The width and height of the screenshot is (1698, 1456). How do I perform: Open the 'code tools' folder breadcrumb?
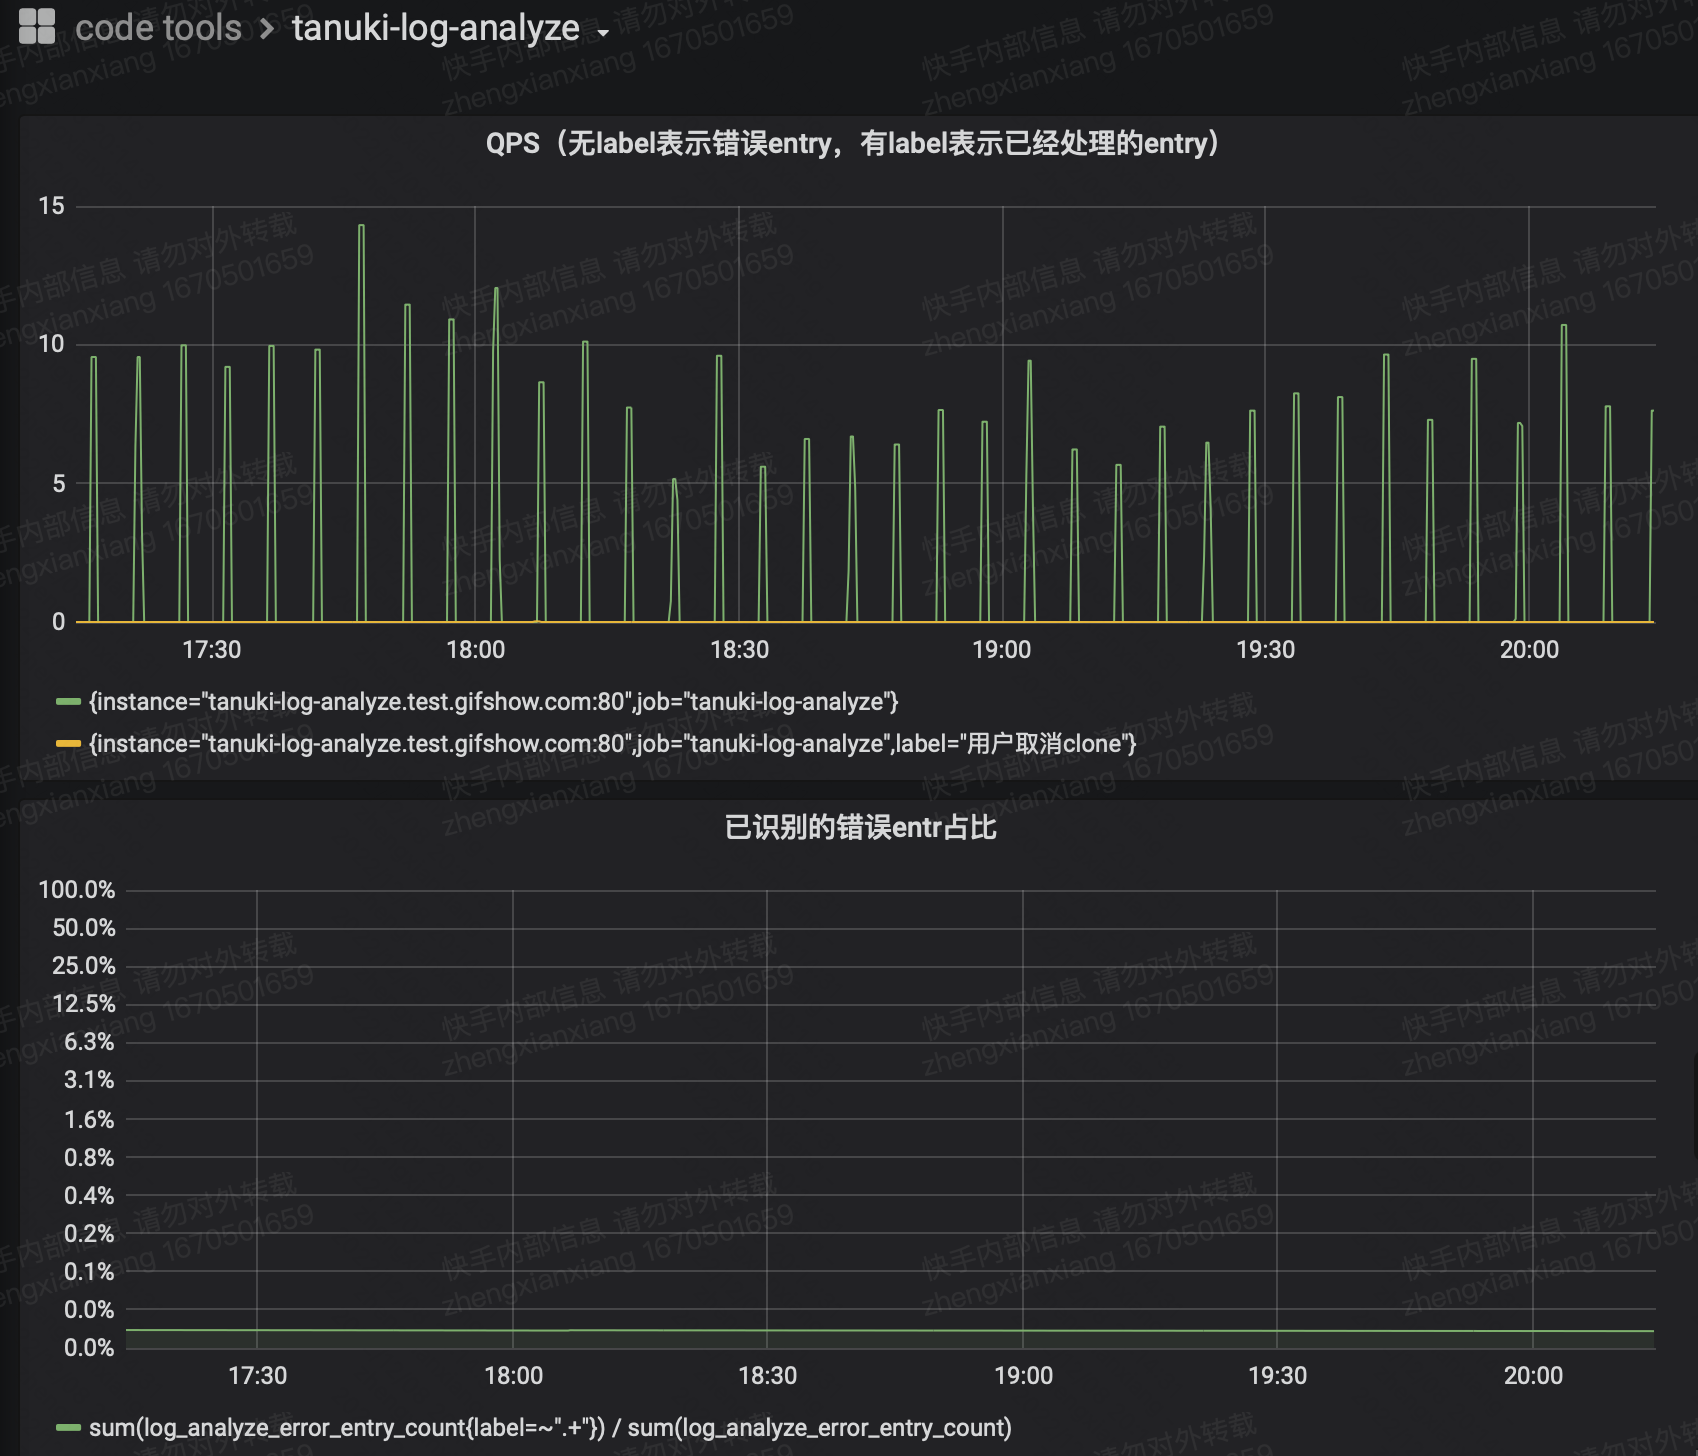coord(158,28)
